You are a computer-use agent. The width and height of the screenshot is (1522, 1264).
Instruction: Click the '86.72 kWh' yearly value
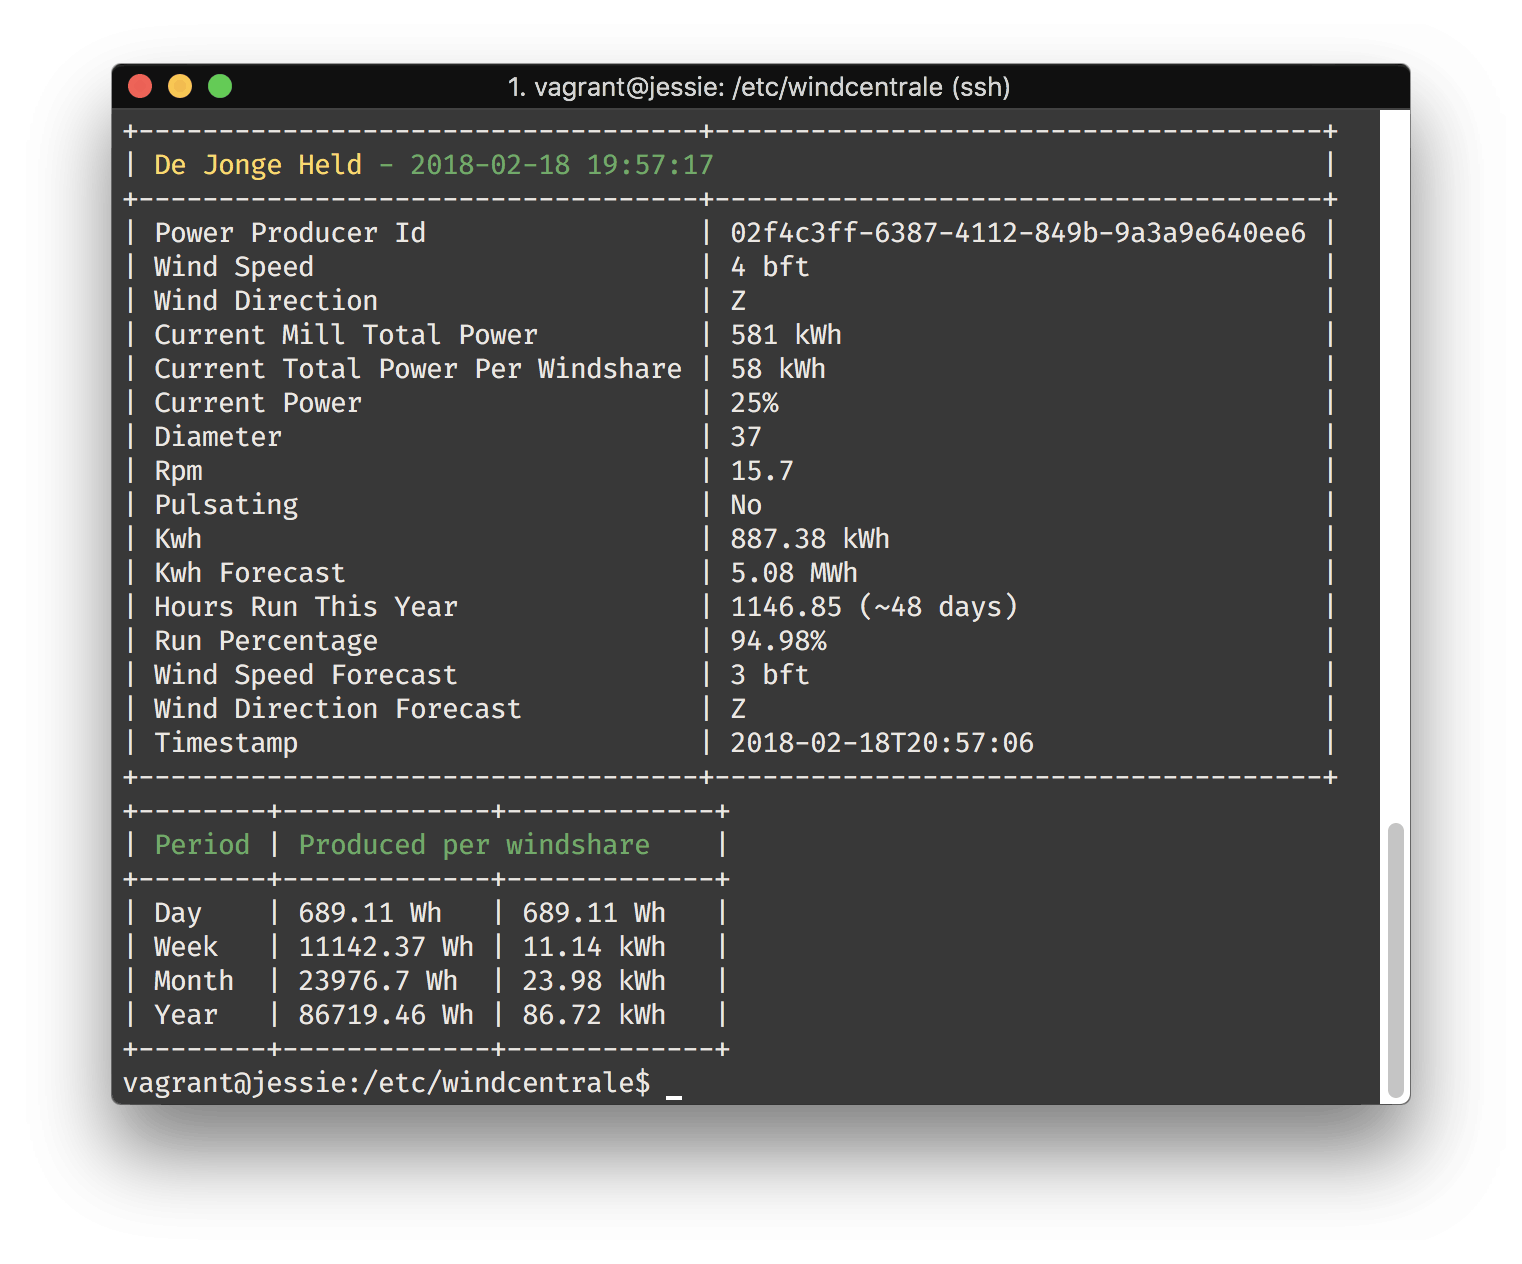point(594,1015)
